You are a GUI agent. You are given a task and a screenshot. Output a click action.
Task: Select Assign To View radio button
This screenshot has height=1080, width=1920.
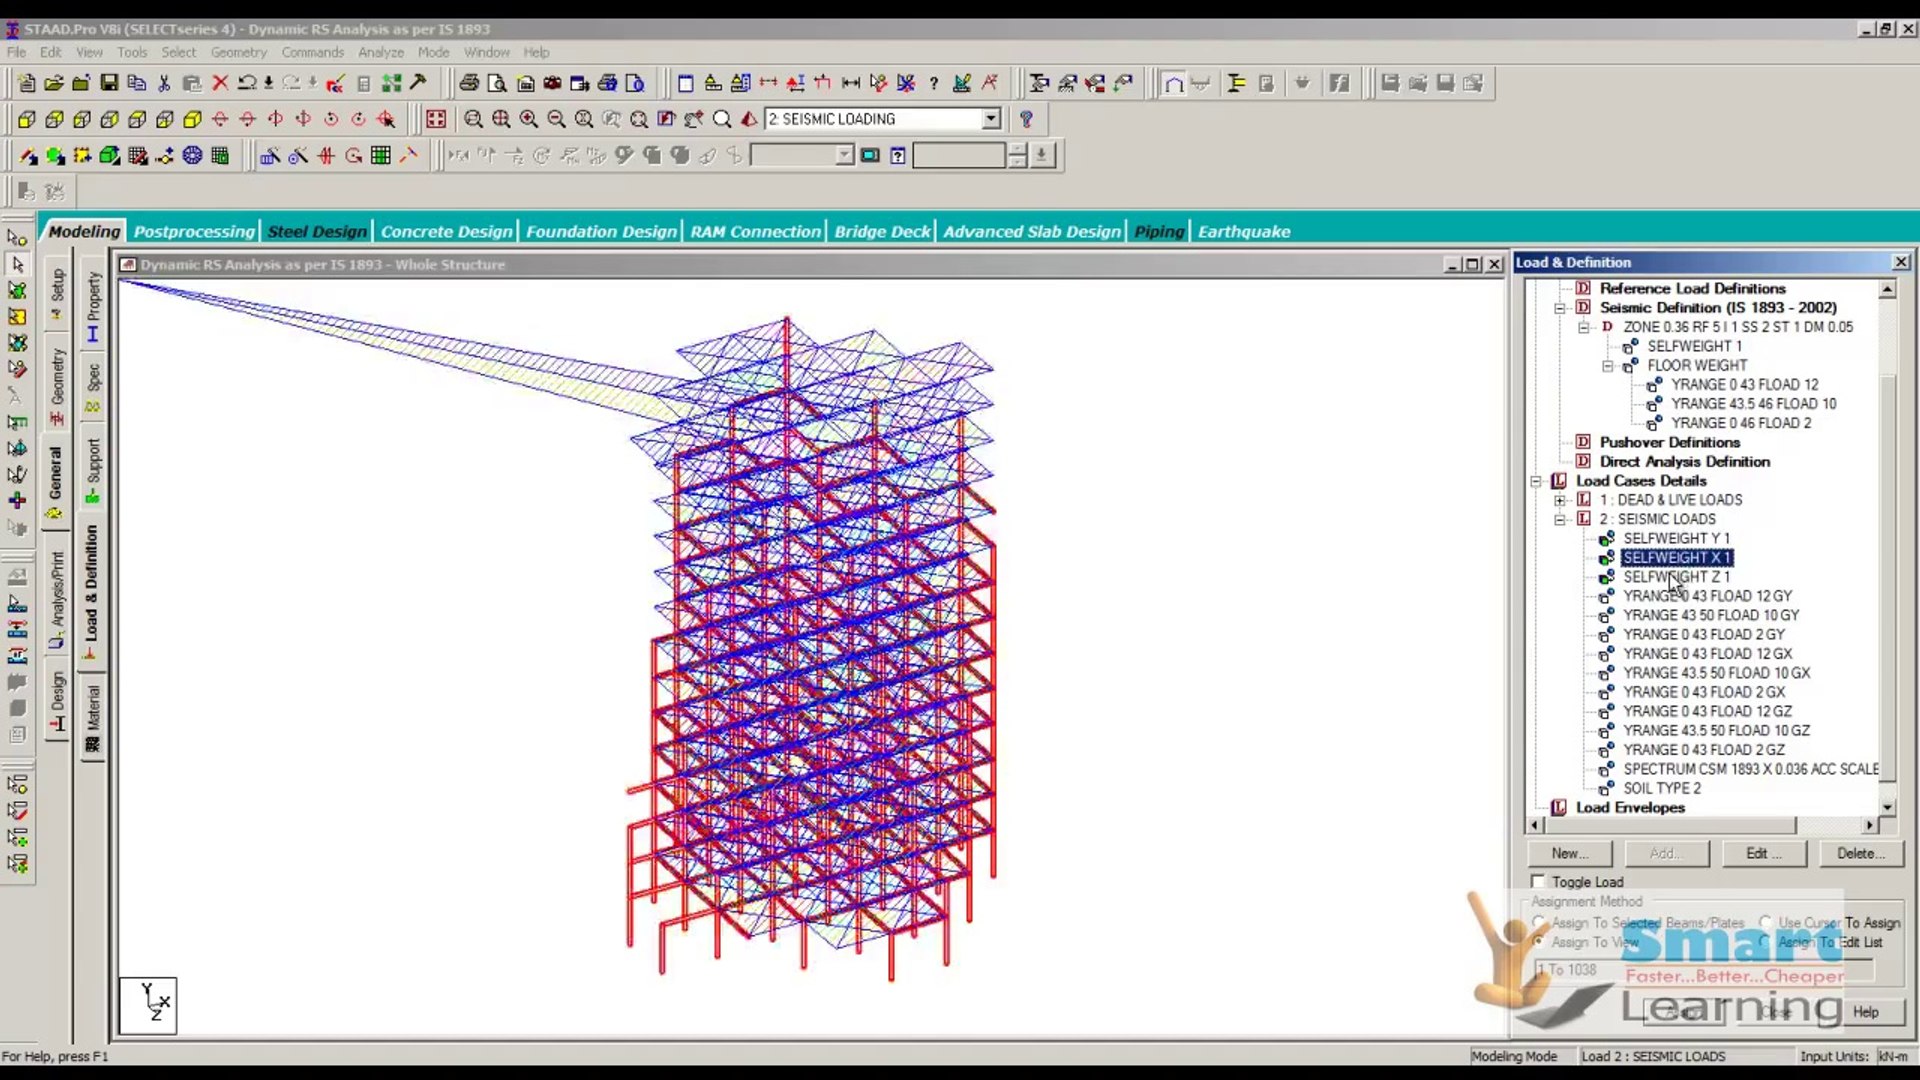point(1539,942)
